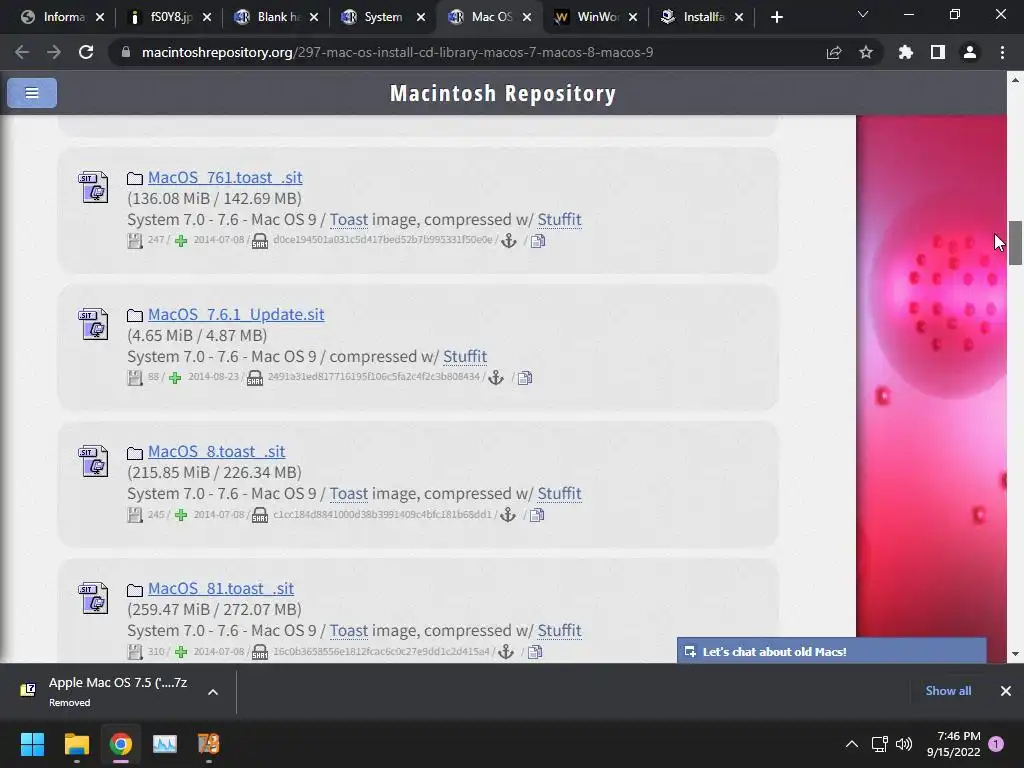Screen dimensions: 1024x768
Task: Download MacOS_761.toast_.sit link
Action: (225, 178)
